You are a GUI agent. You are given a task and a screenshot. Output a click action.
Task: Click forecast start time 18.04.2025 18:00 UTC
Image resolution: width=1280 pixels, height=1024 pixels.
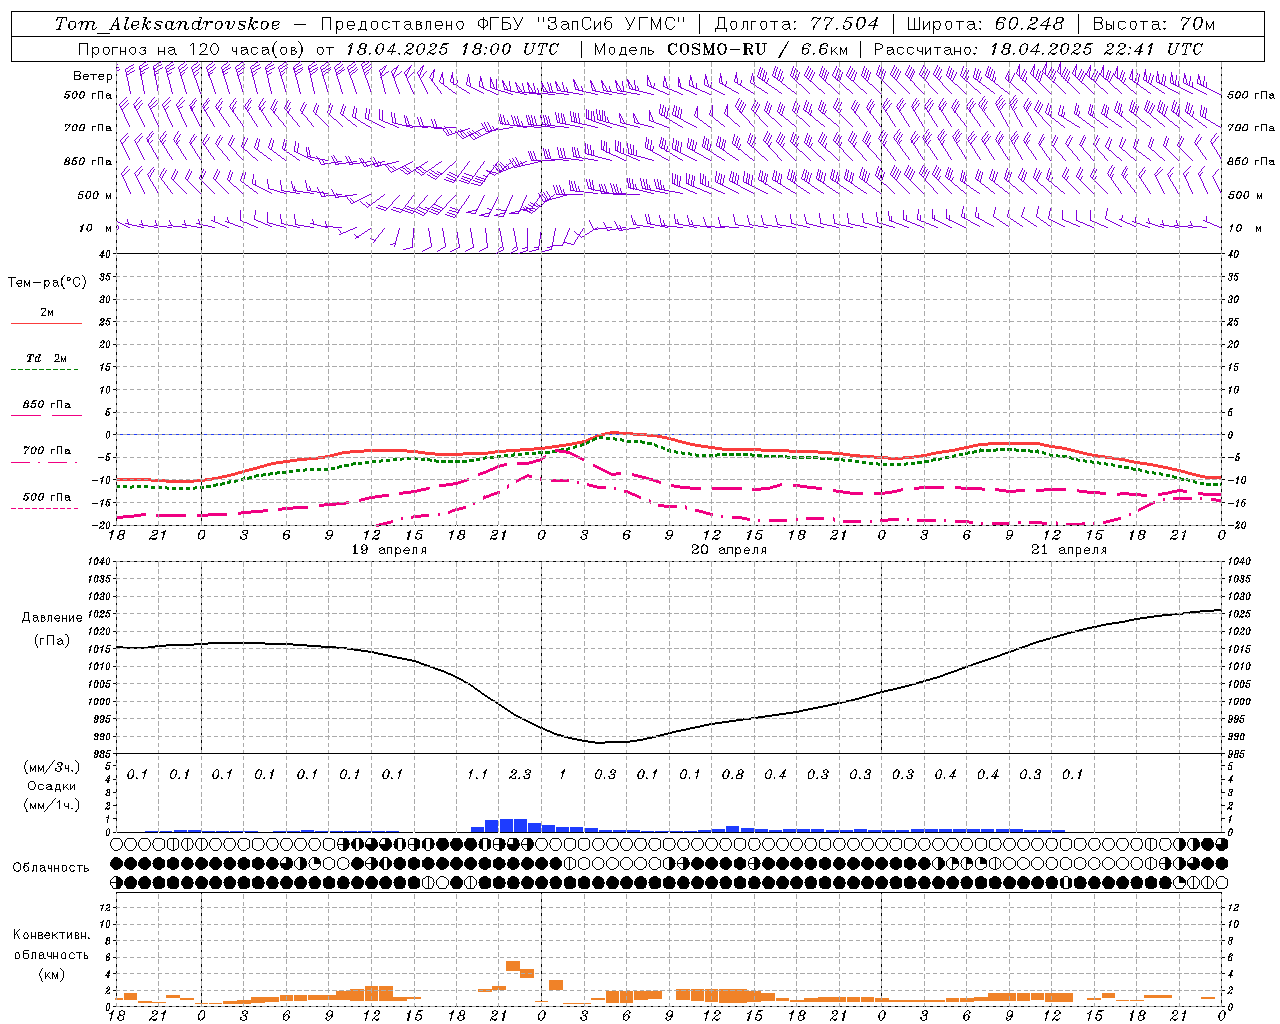tap(452, 49)
